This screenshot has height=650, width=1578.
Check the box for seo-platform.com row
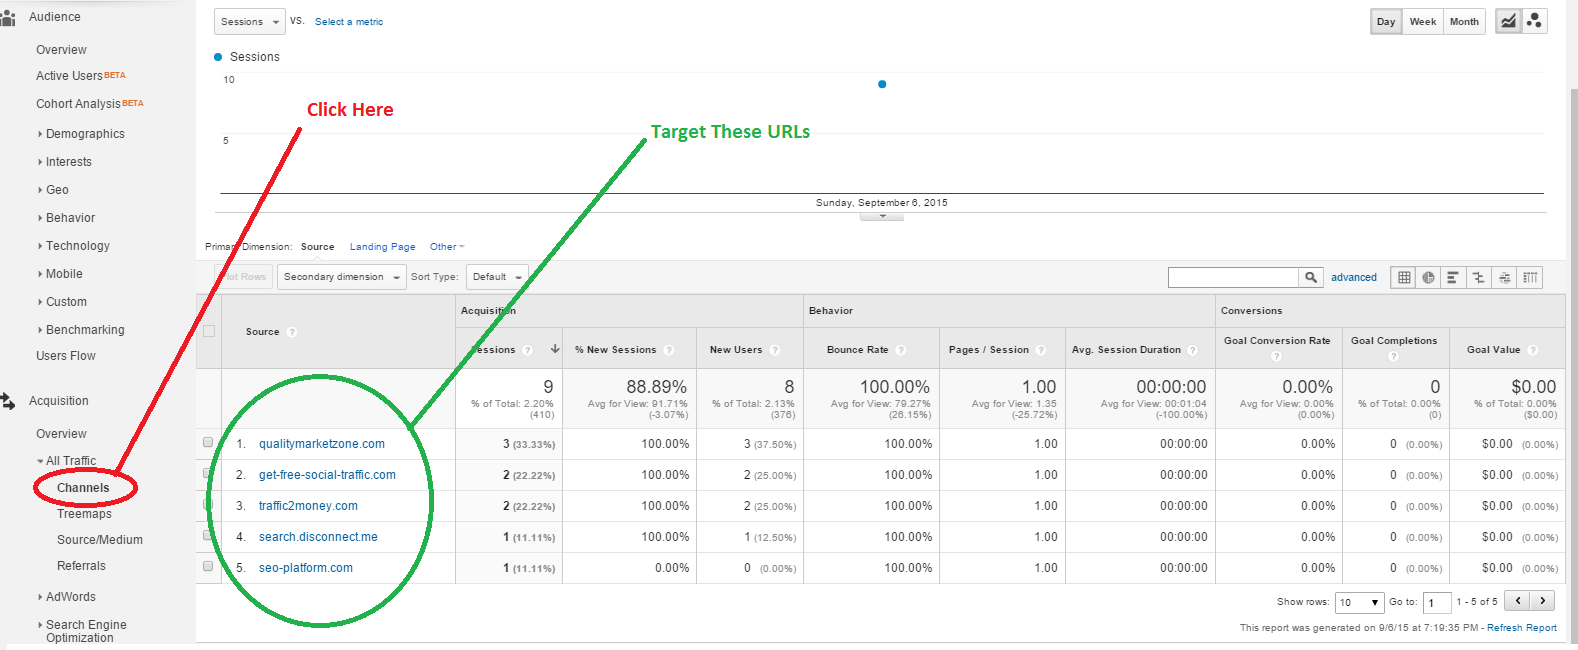[208, 566]
